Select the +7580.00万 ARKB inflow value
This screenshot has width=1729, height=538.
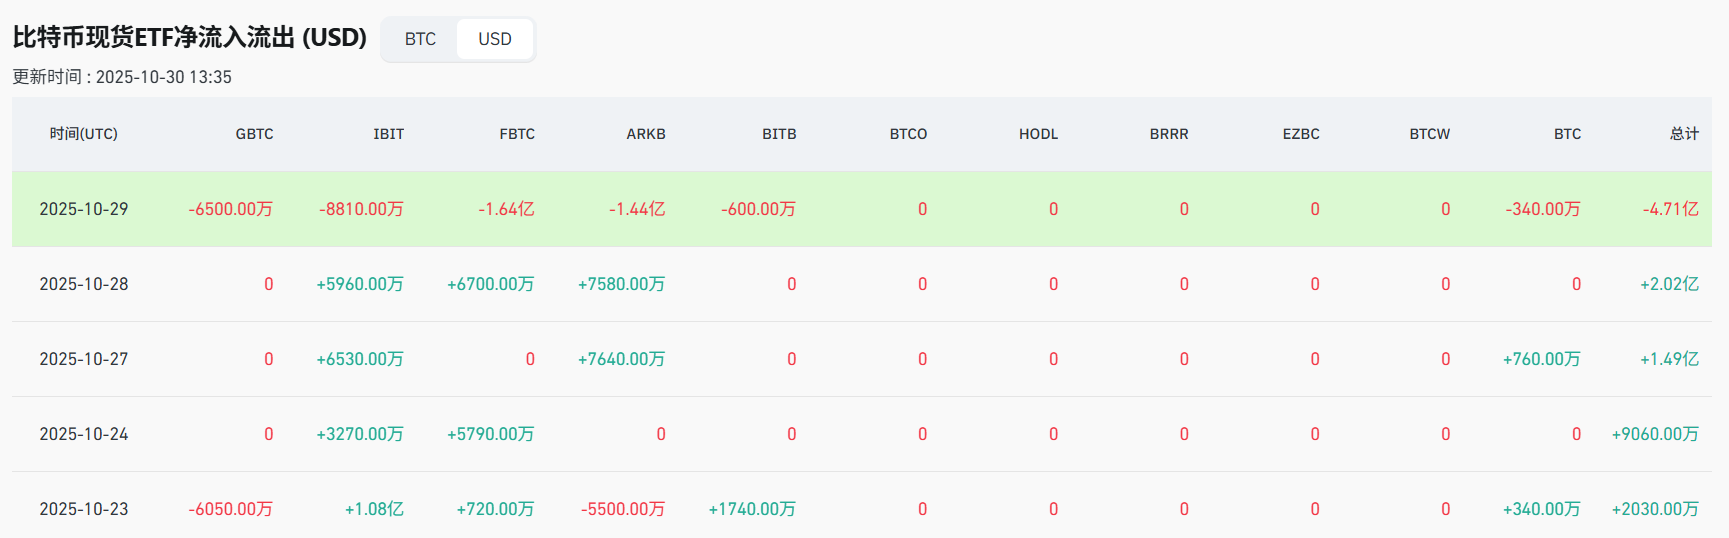[x=621, y=284]
